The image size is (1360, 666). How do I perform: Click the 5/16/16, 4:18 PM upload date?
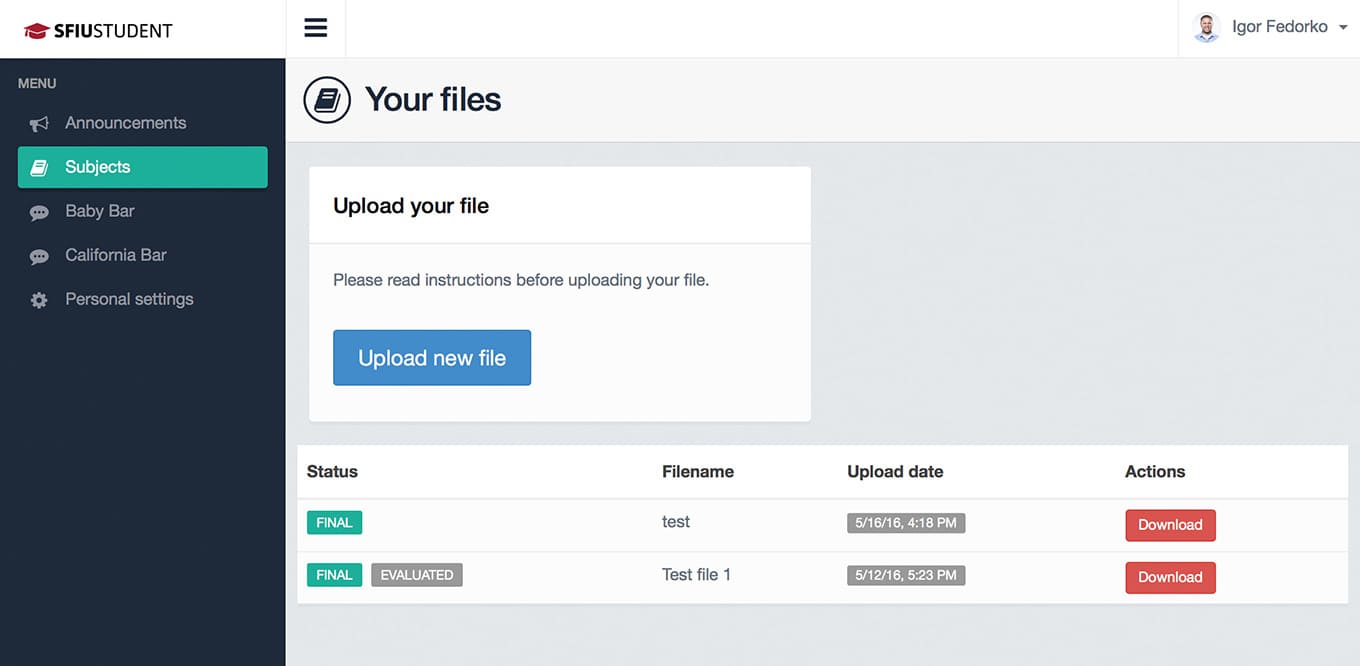tap(906, 523)
